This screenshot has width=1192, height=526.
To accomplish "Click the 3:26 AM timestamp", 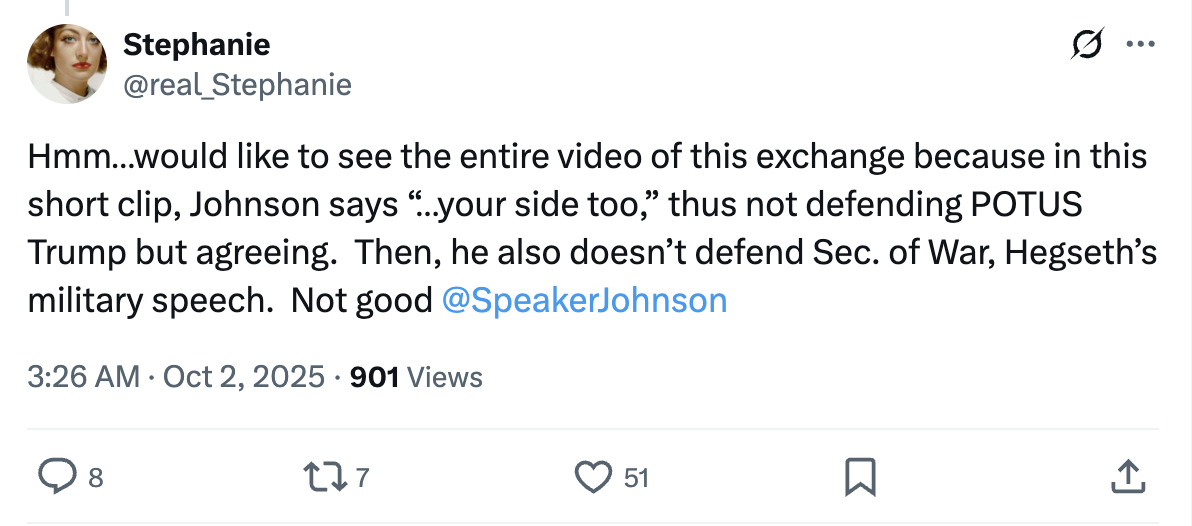I will tap(84, 377).
